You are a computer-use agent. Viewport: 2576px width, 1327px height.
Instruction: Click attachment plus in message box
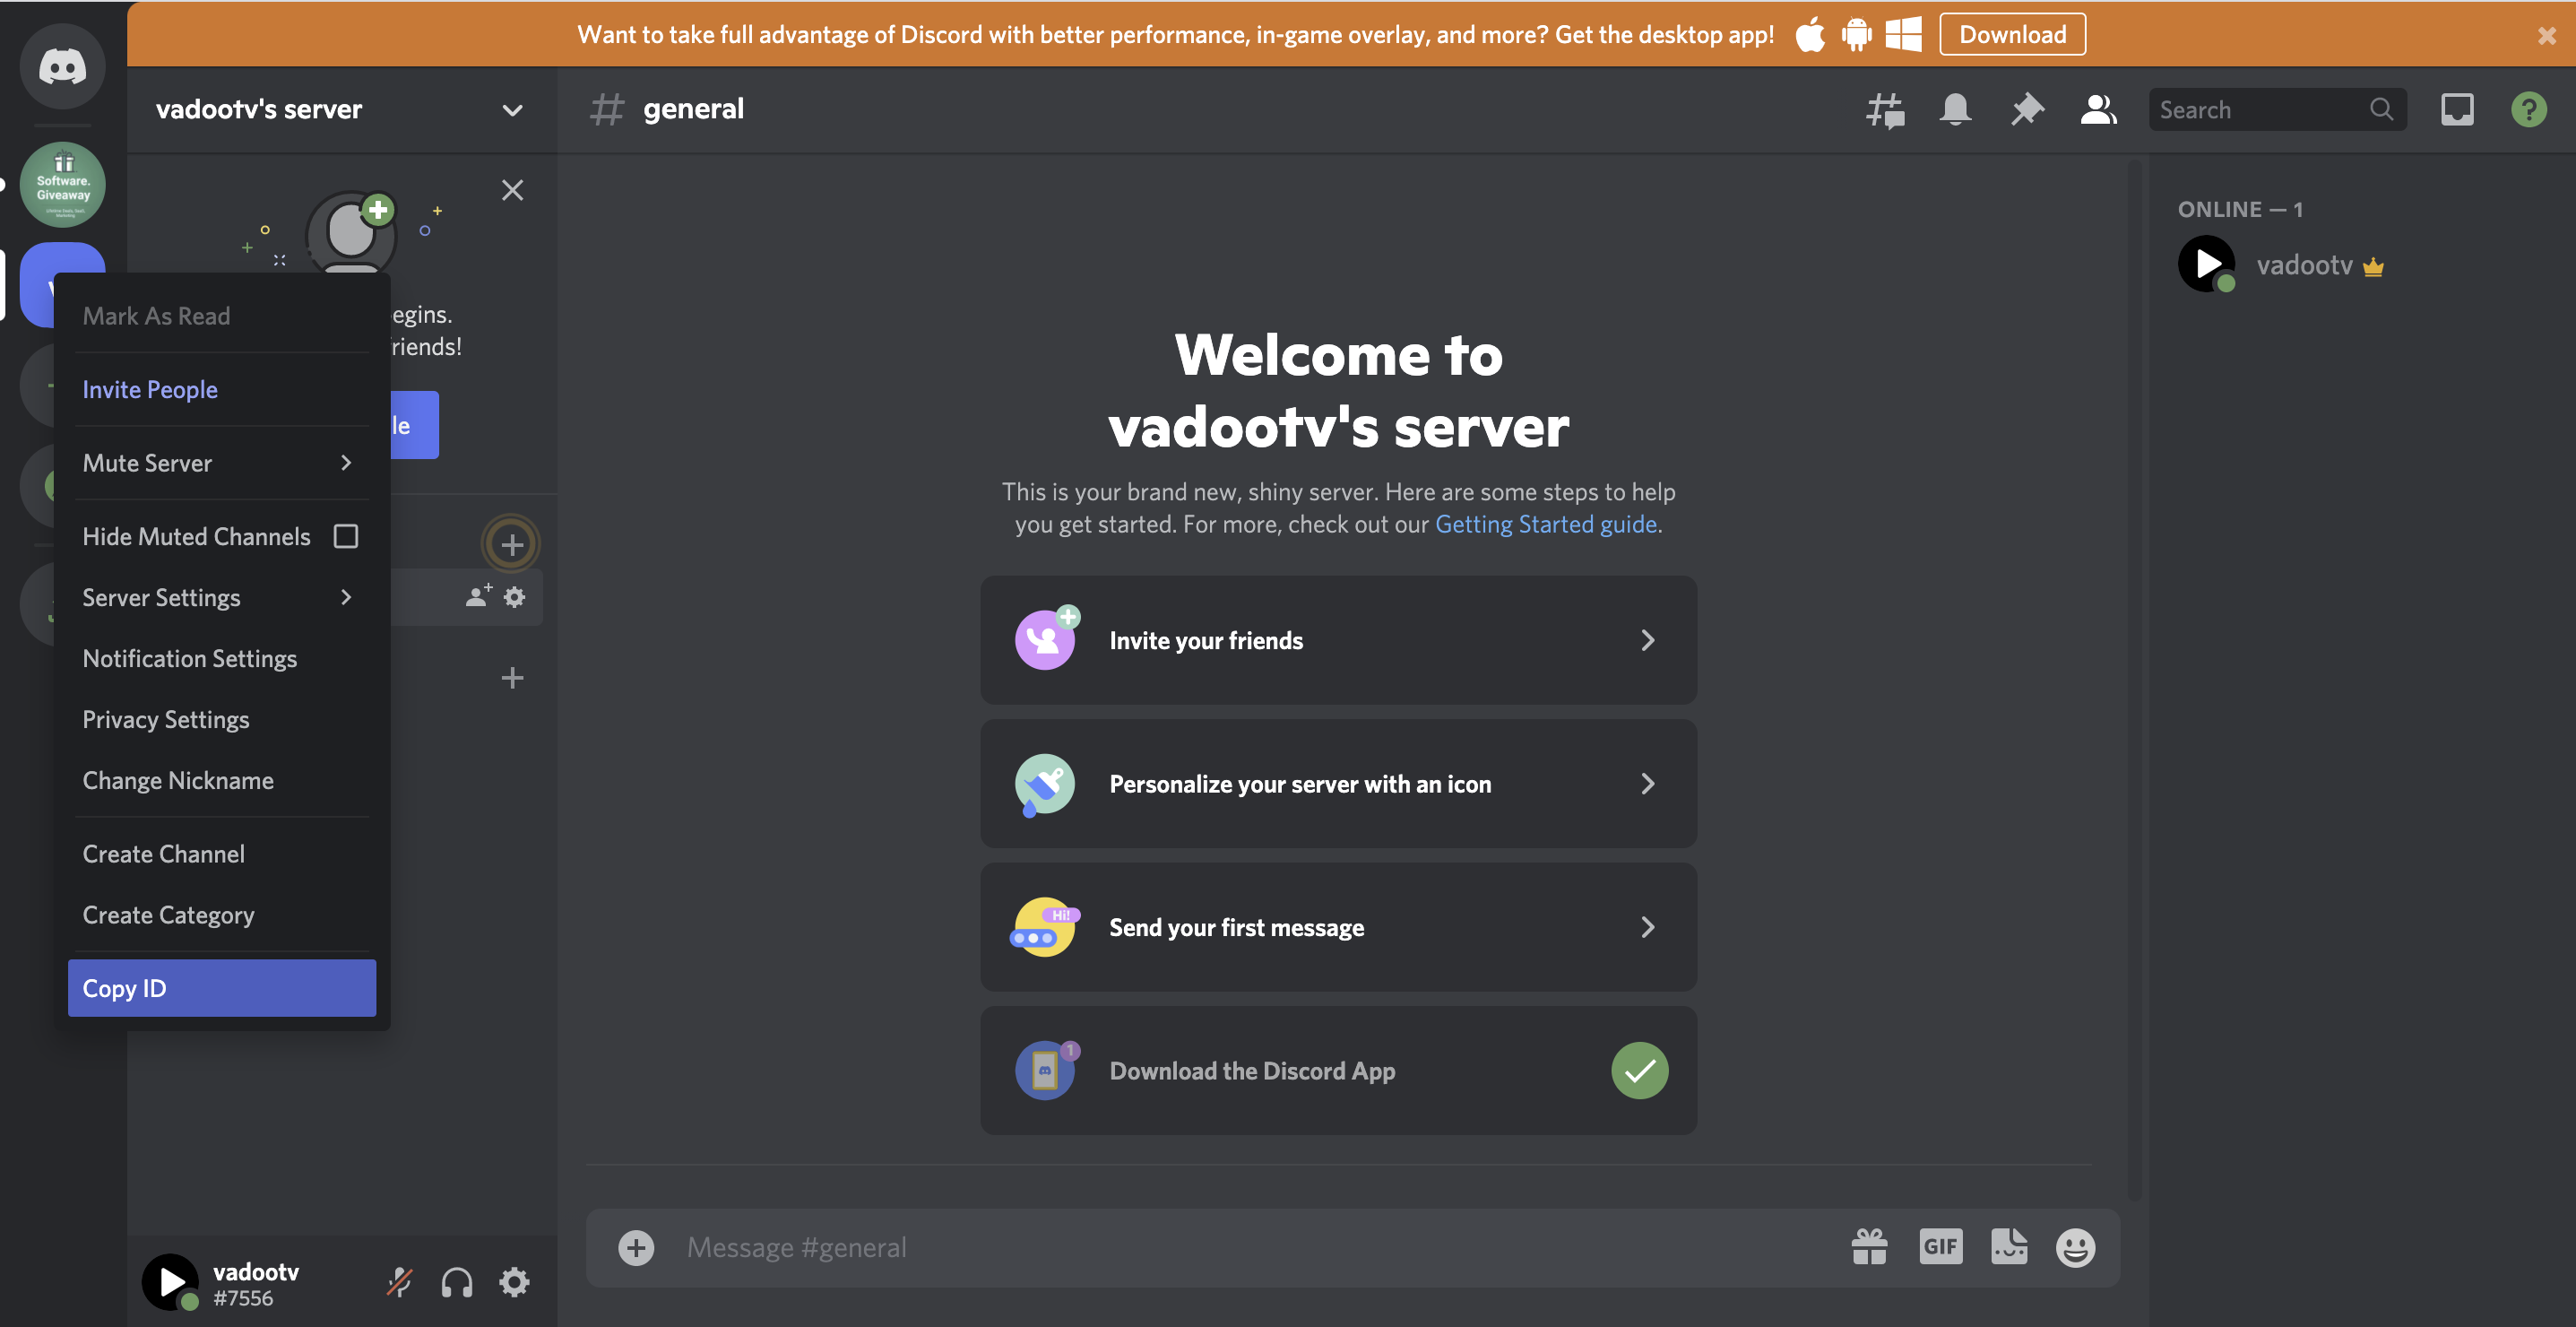pos(636,1247)
